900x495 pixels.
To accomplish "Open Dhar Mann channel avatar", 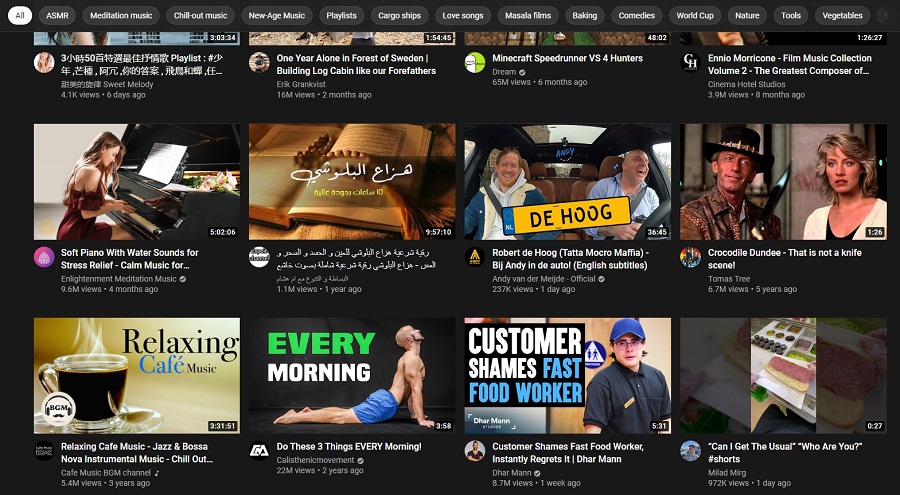I will coord(475,451).
